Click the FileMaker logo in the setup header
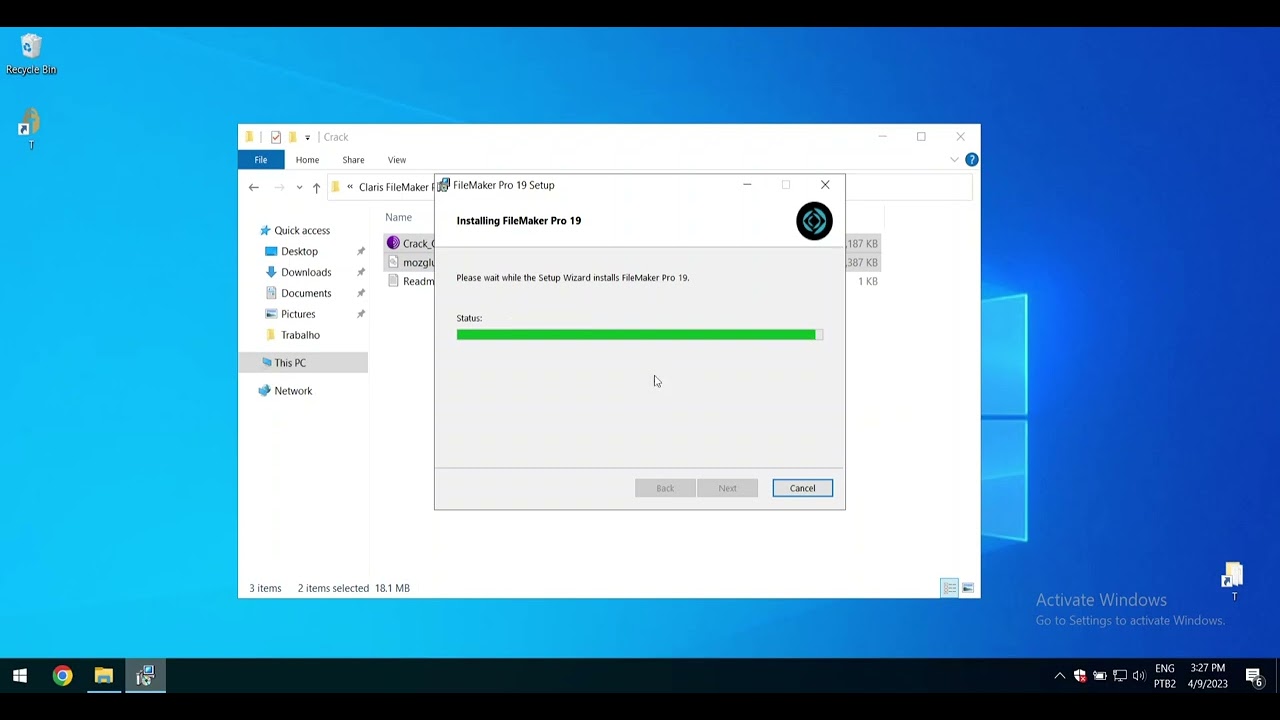This screenshot has height=720, width=1280. [814, 221]
